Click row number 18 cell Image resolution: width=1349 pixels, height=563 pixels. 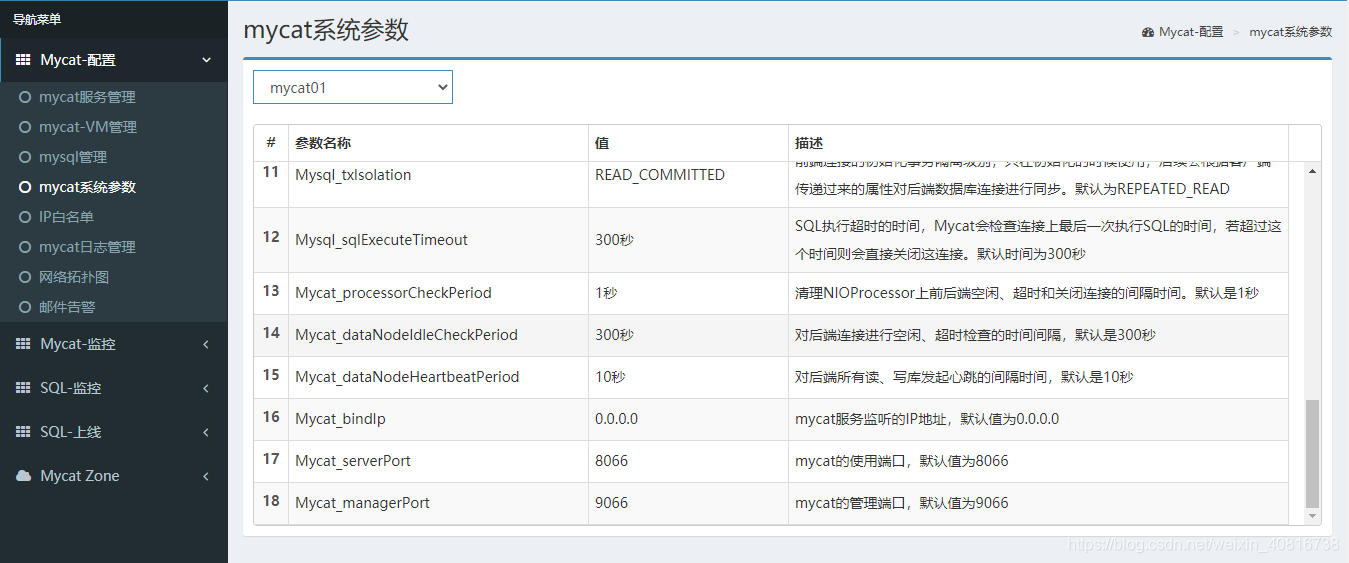point(271,503)
